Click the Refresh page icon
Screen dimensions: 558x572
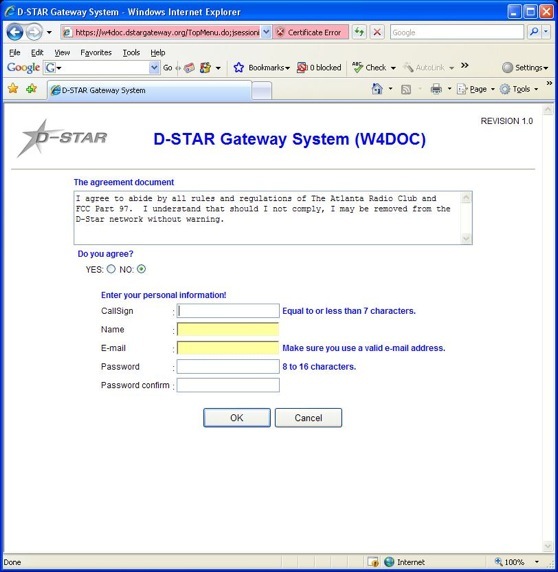(x=359, y=32)
